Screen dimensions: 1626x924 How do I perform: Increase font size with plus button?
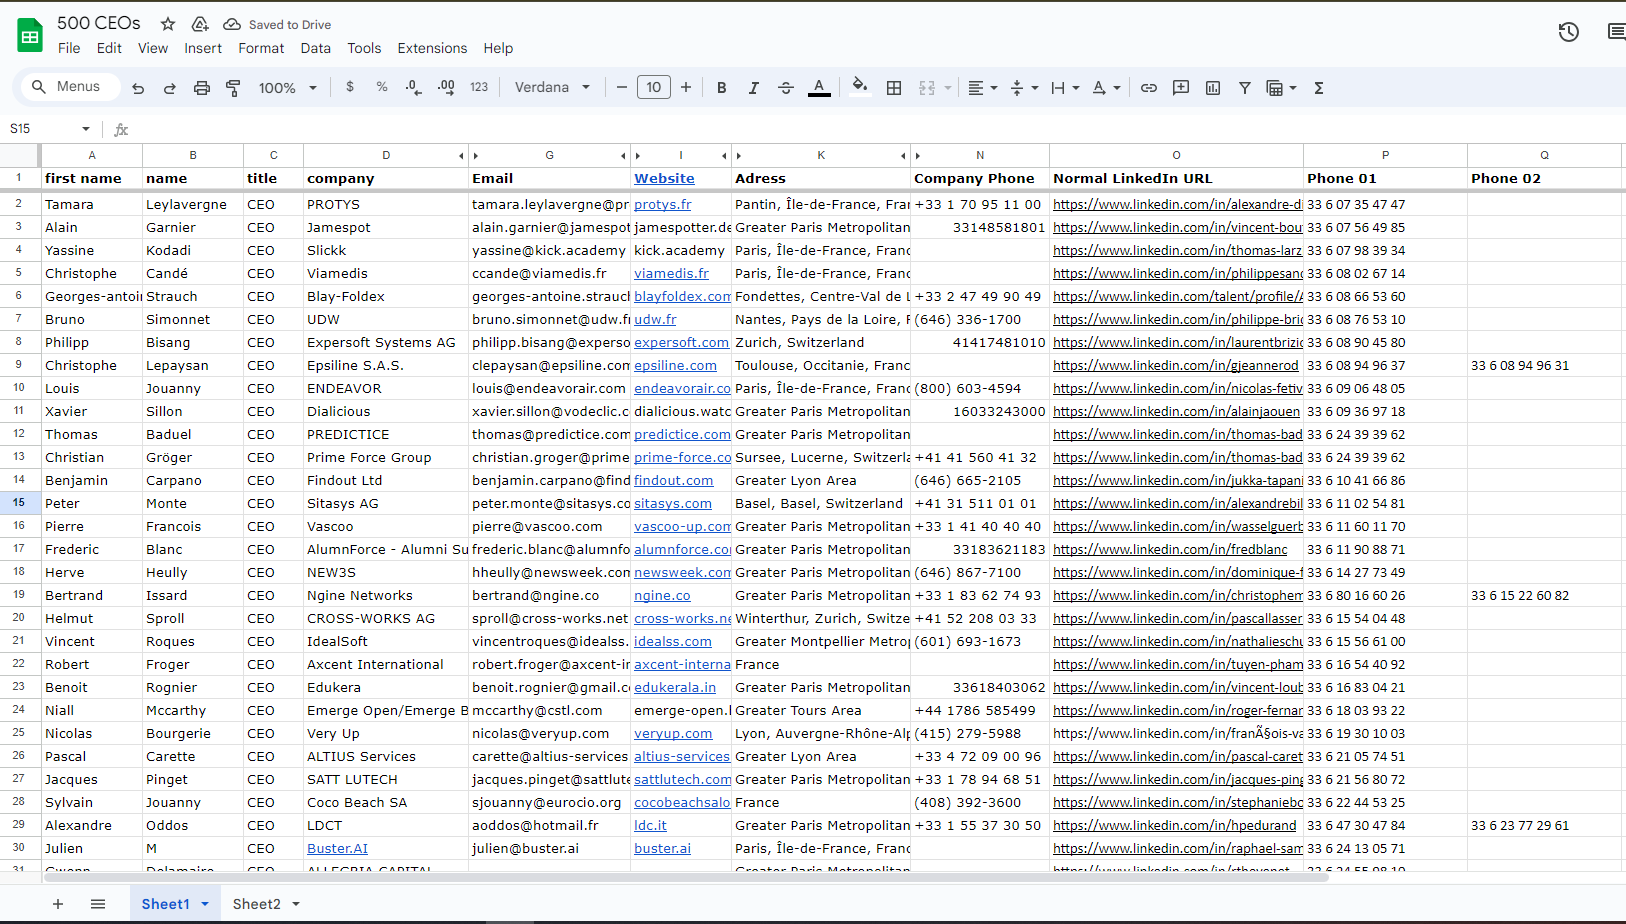[x=686, y=87]
